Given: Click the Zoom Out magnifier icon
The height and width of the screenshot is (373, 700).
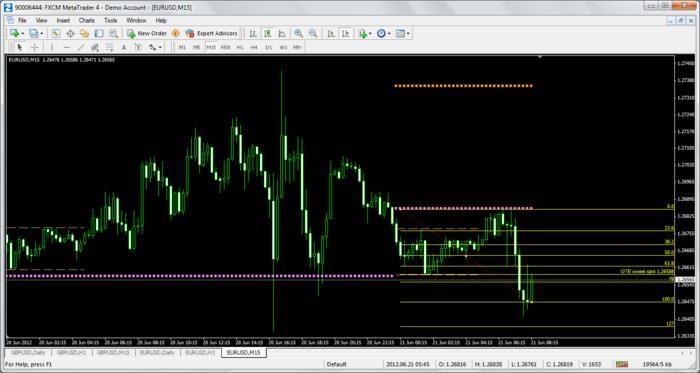Looking at the screenshot, I should (313, 33).
